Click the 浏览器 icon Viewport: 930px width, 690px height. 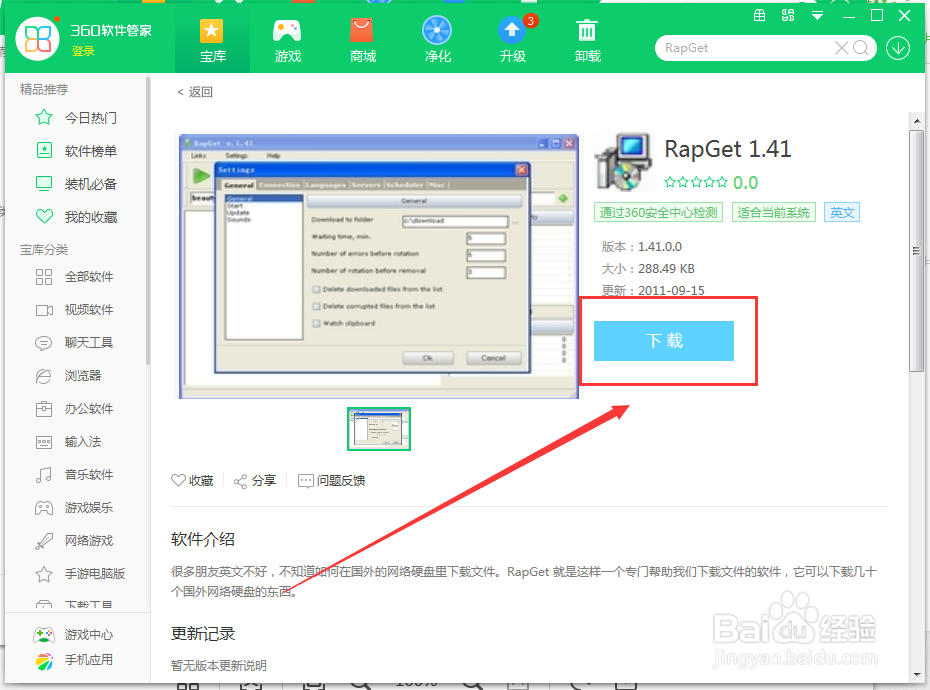(44, 376)
